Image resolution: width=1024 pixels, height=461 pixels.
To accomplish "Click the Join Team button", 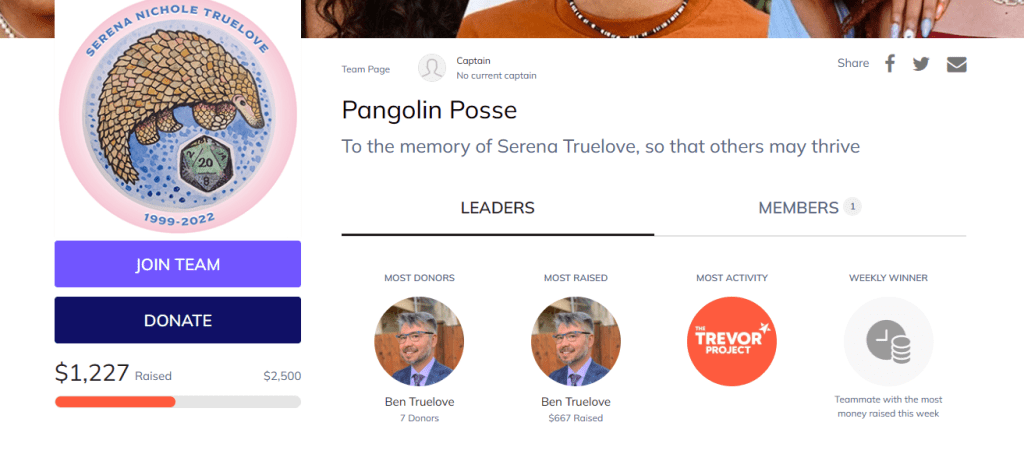I will [x=178, y=264].
